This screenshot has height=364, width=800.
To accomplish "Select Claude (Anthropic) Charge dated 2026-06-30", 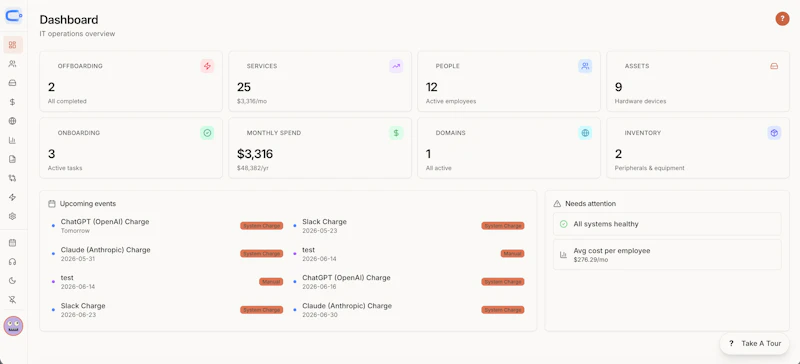I will coord(408,310).
